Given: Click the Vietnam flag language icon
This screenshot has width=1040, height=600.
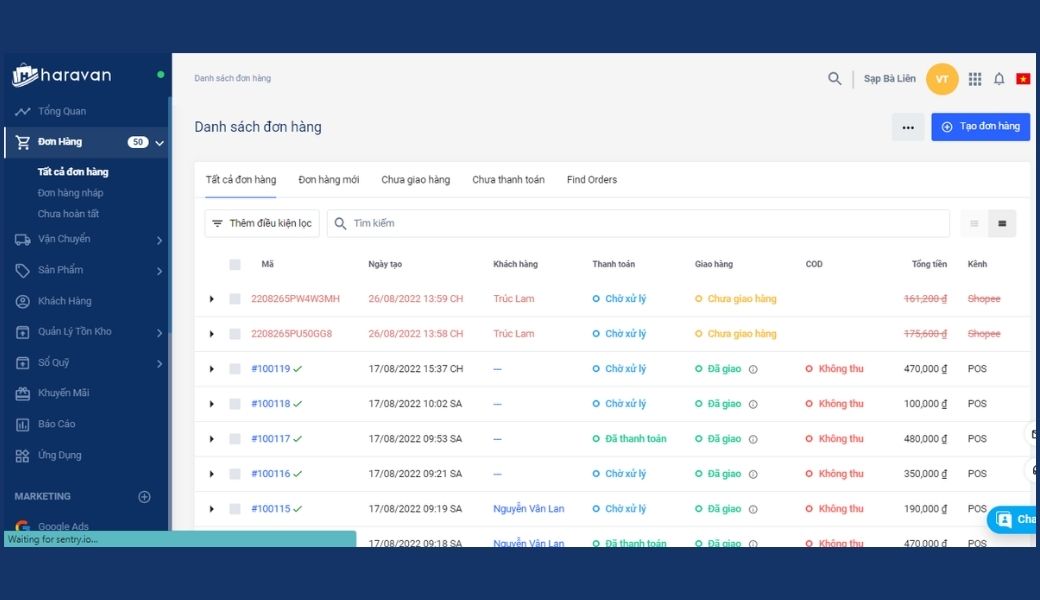Looking at the screenshot, I should (1023, 79).
